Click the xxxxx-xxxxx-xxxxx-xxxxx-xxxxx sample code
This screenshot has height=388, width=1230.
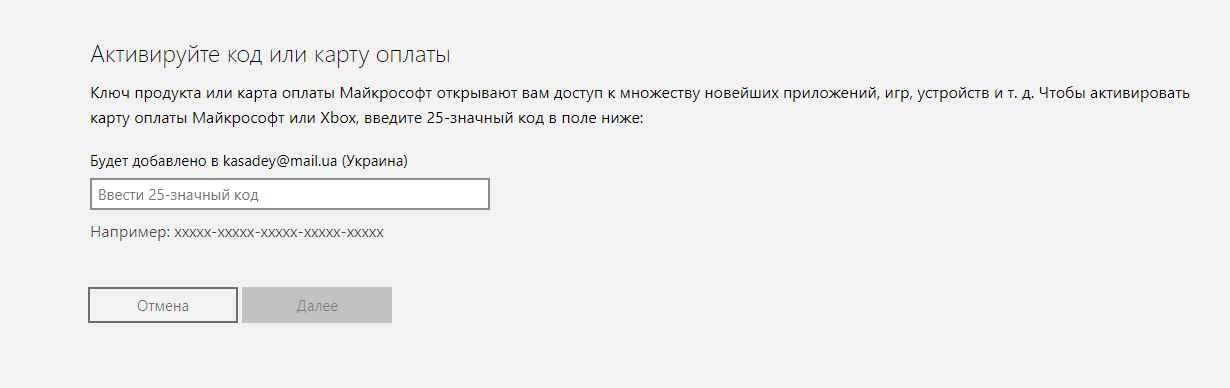[x=279, y=232]
